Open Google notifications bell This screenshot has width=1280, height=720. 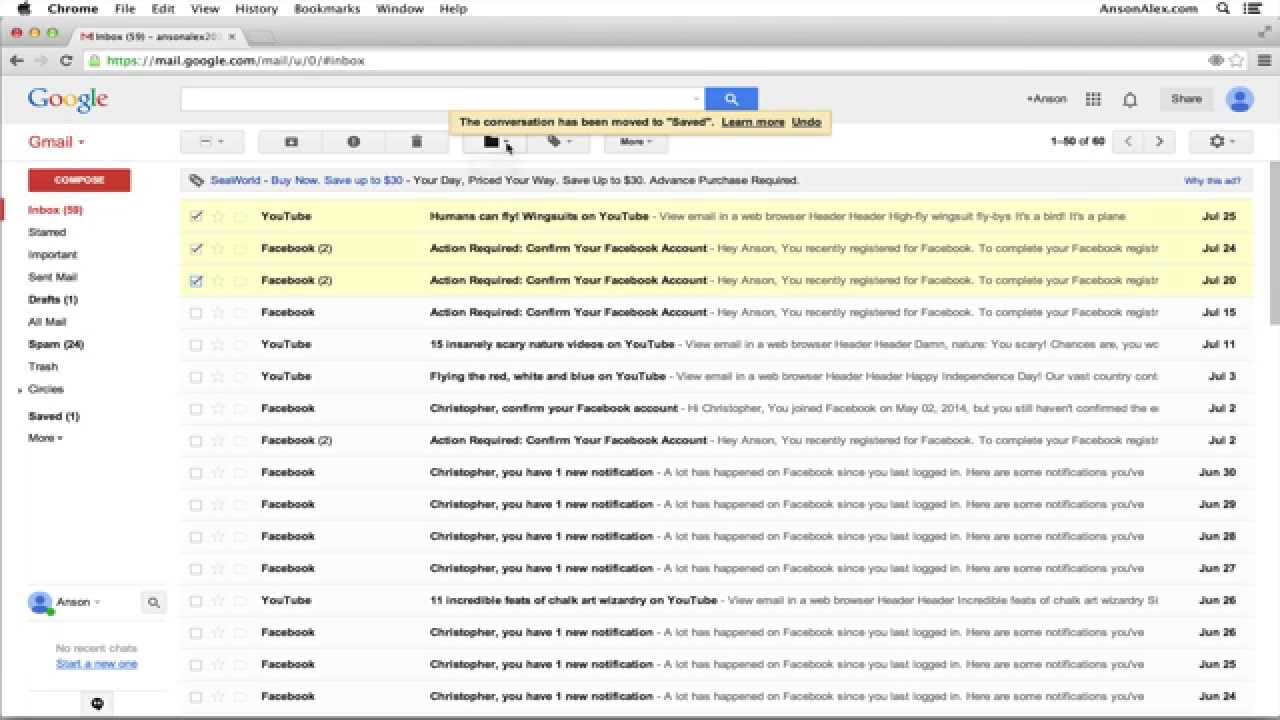[1130, 99]
